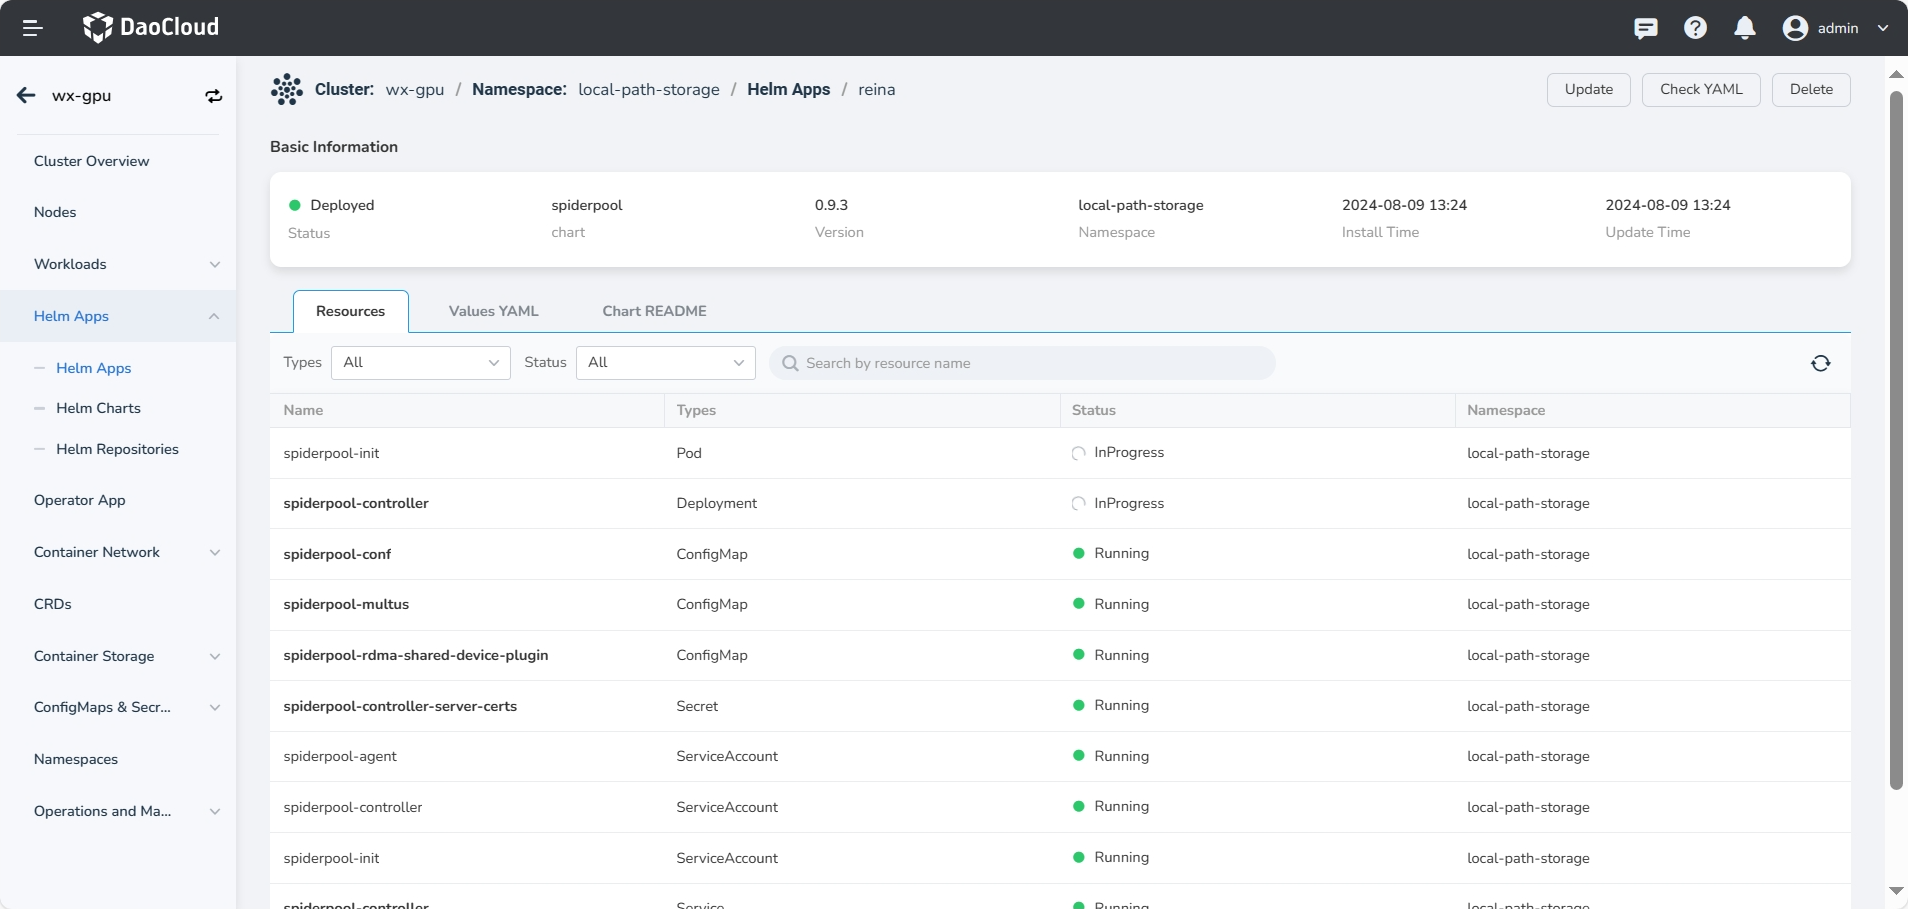
Task: Open the Status dropdown filter
Action: coord(665,363)
